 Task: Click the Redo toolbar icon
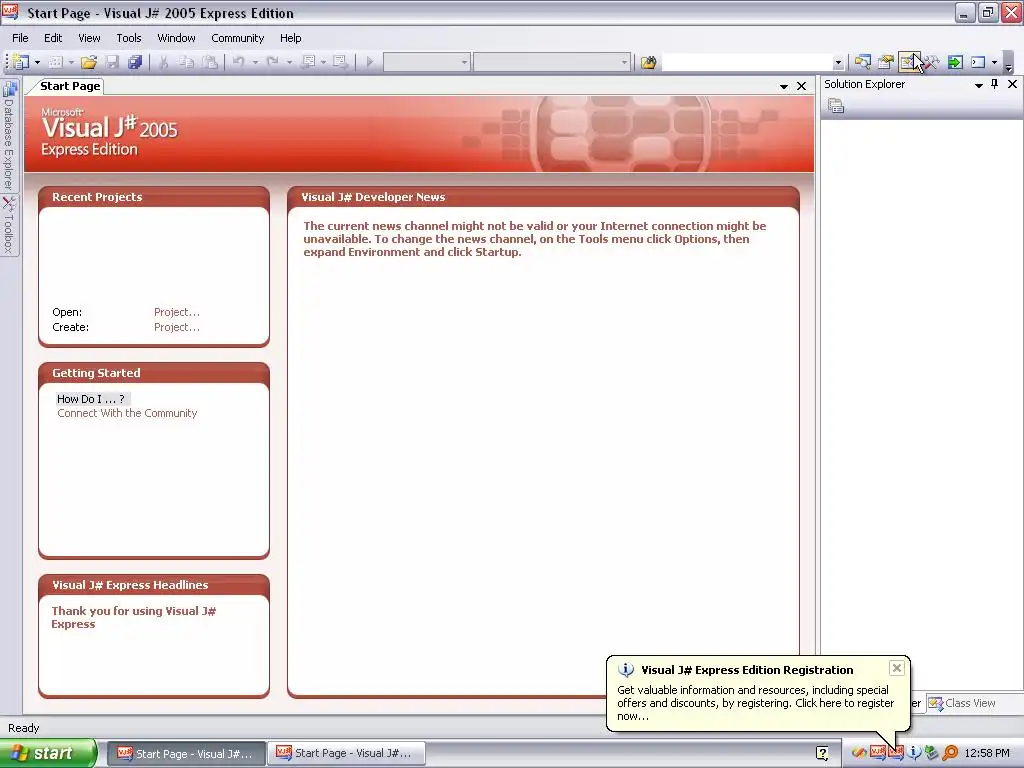coord(273,62)
